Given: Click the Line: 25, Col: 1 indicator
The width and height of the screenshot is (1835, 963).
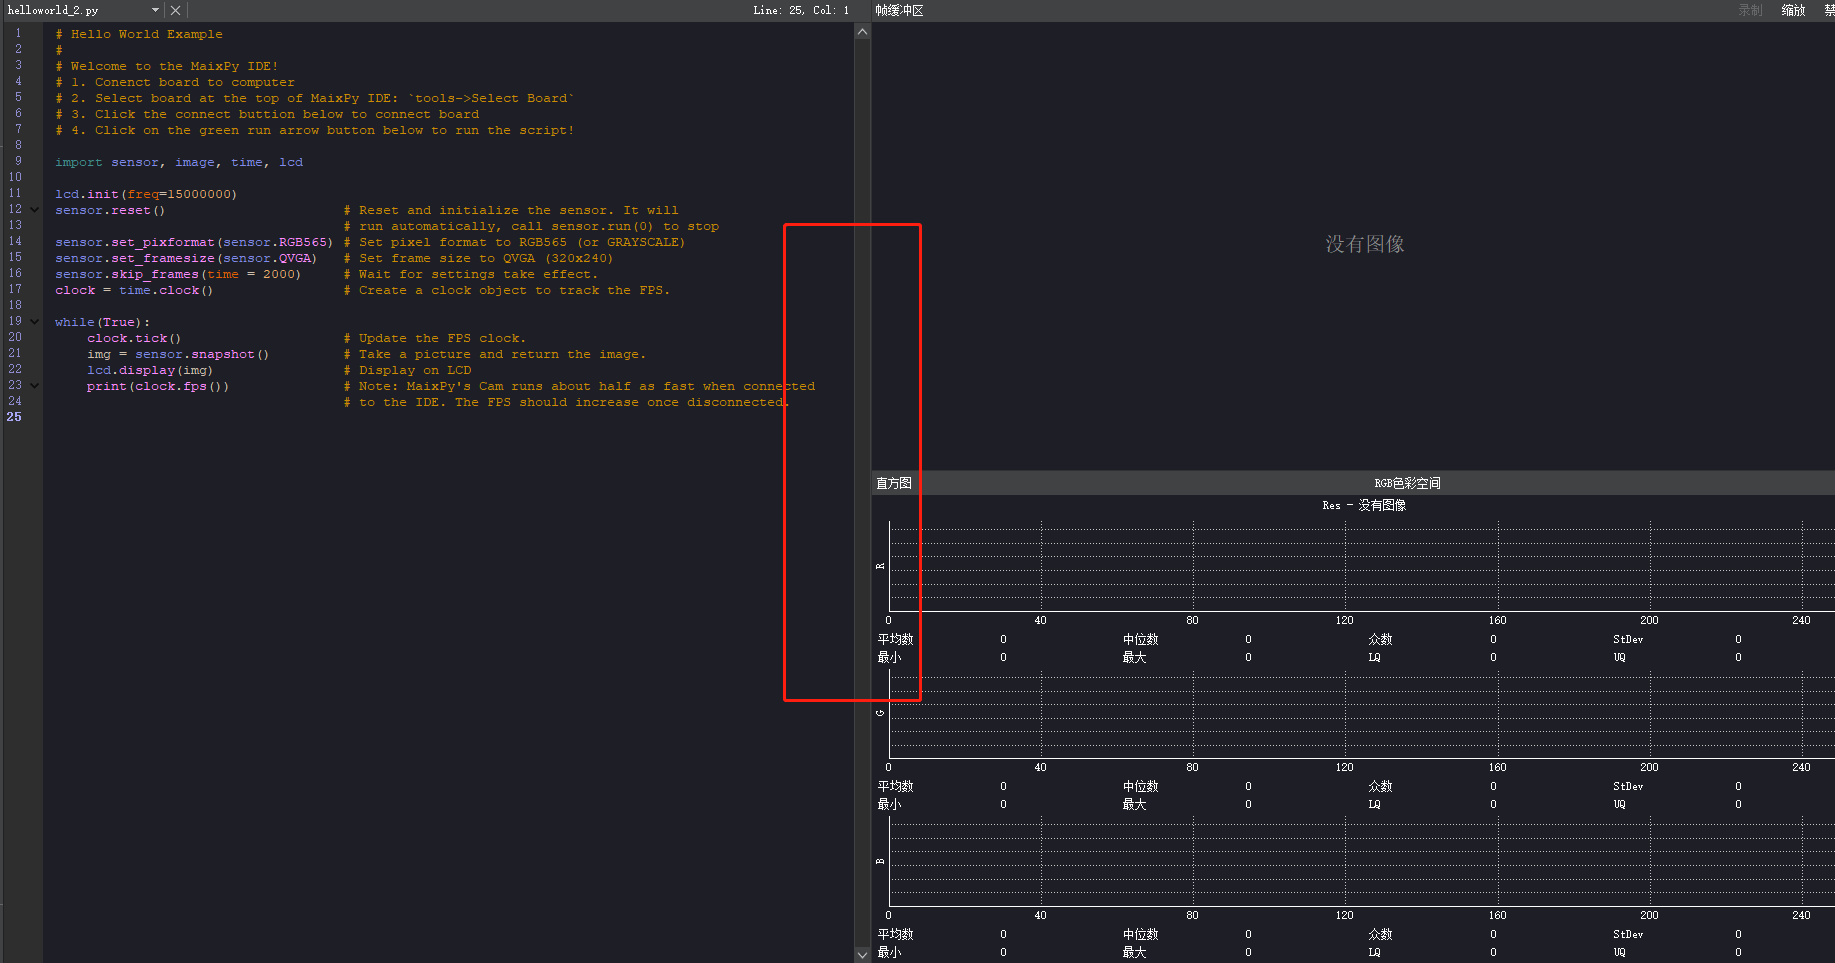Looking at the screenshot, I should (x=801, y=10).
